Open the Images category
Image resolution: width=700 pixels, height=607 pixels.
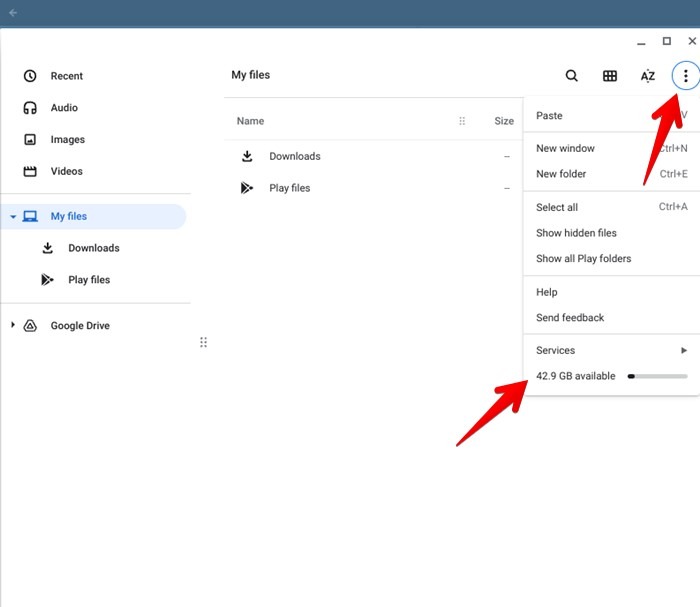tap(67, 140)
